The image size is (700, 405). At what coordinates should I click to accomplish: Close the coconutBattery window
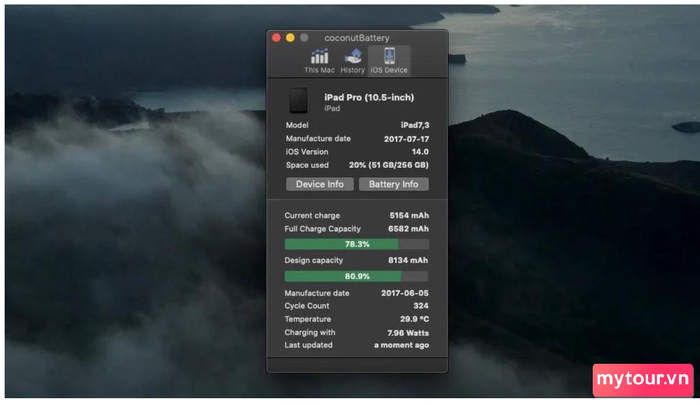pyautogui.click(x=276, y=38)
